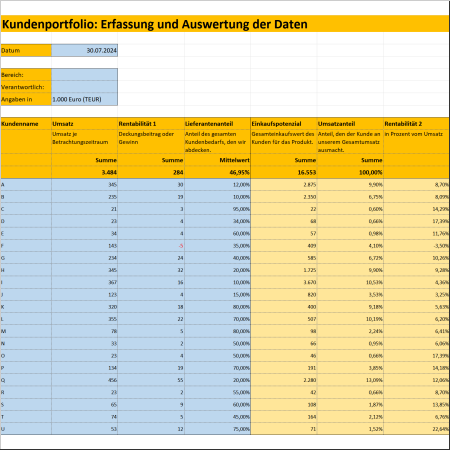Image resolution: width=450 pixels, height=450 pixels.
Task: Click Lieferantenanteil value 95,00% in row C
Action: (217, 209)
